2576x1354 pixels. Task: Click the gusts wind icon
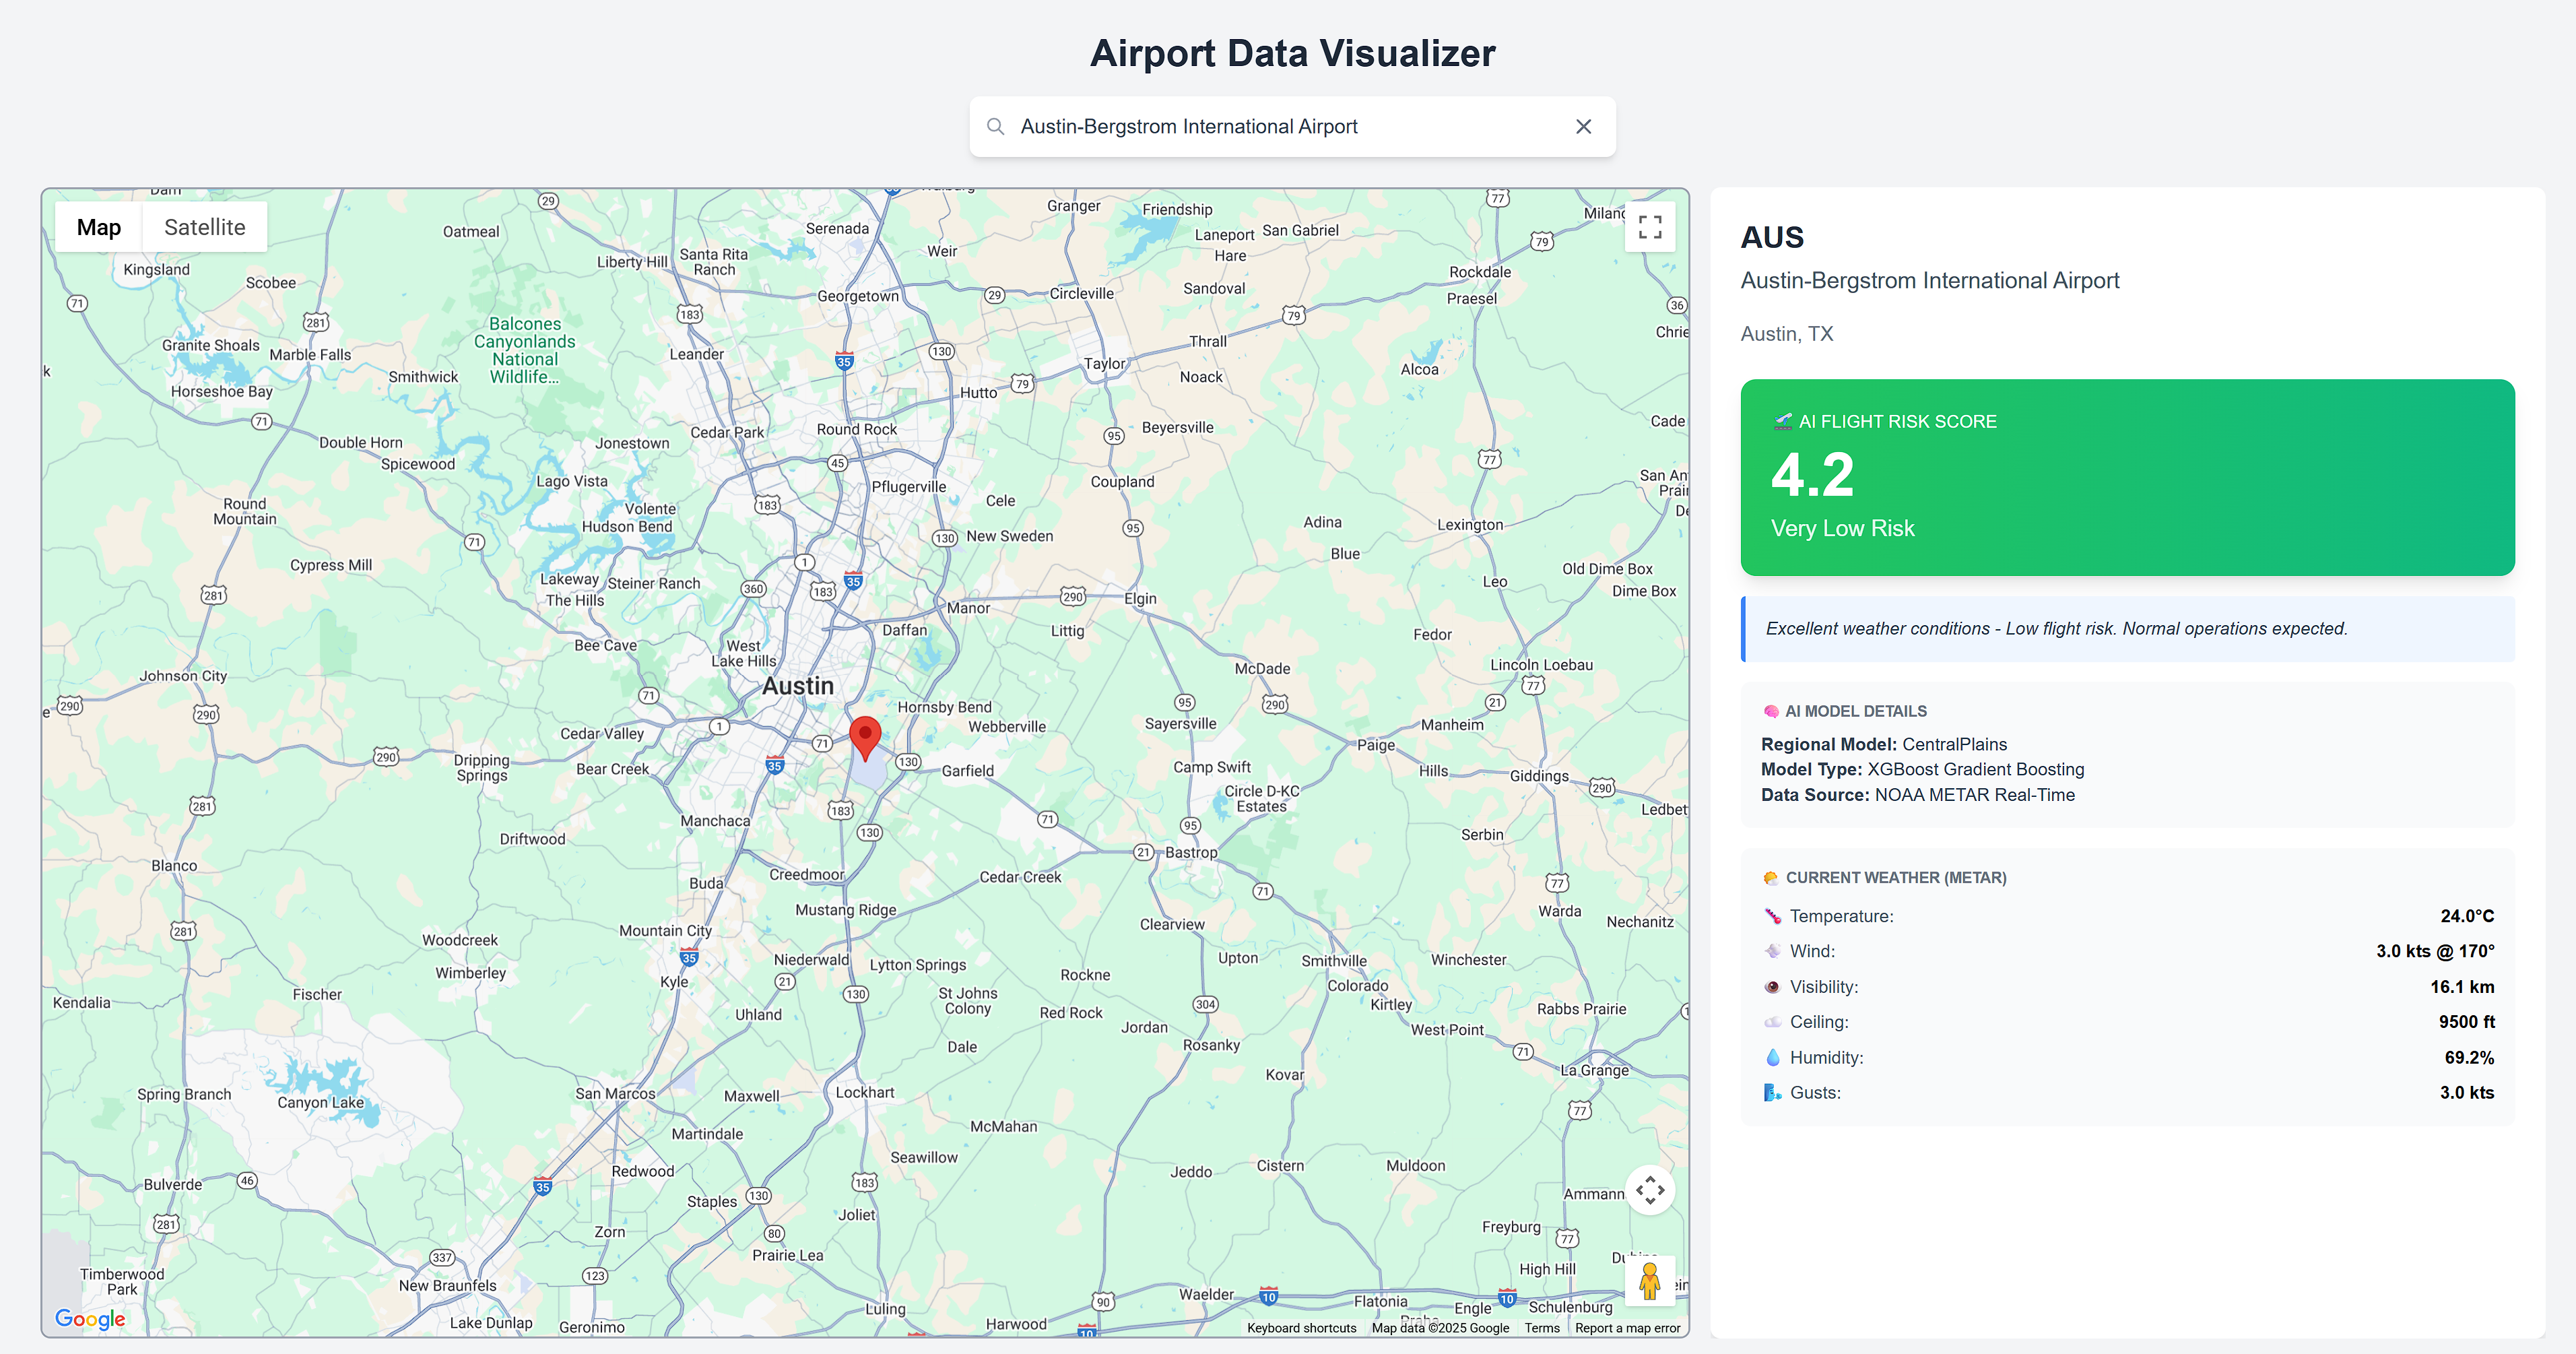[1772, 1093]
